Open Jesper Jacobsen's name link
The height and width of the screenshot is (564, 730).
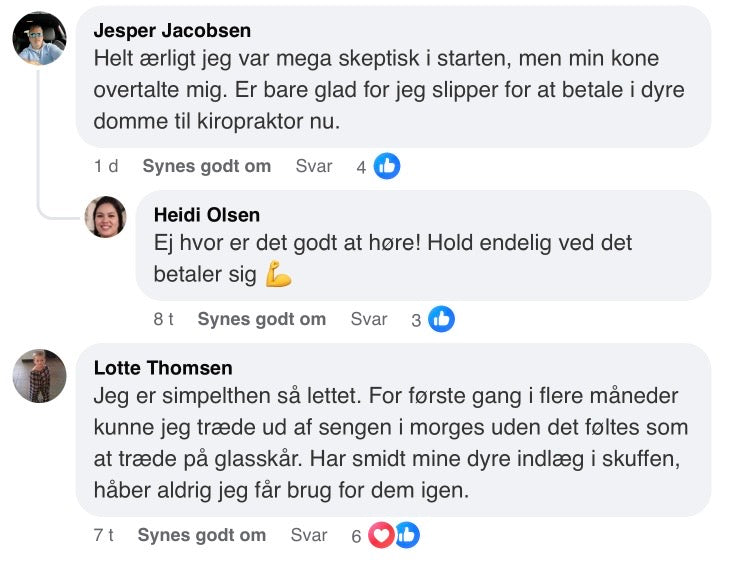tap(171, 31)
